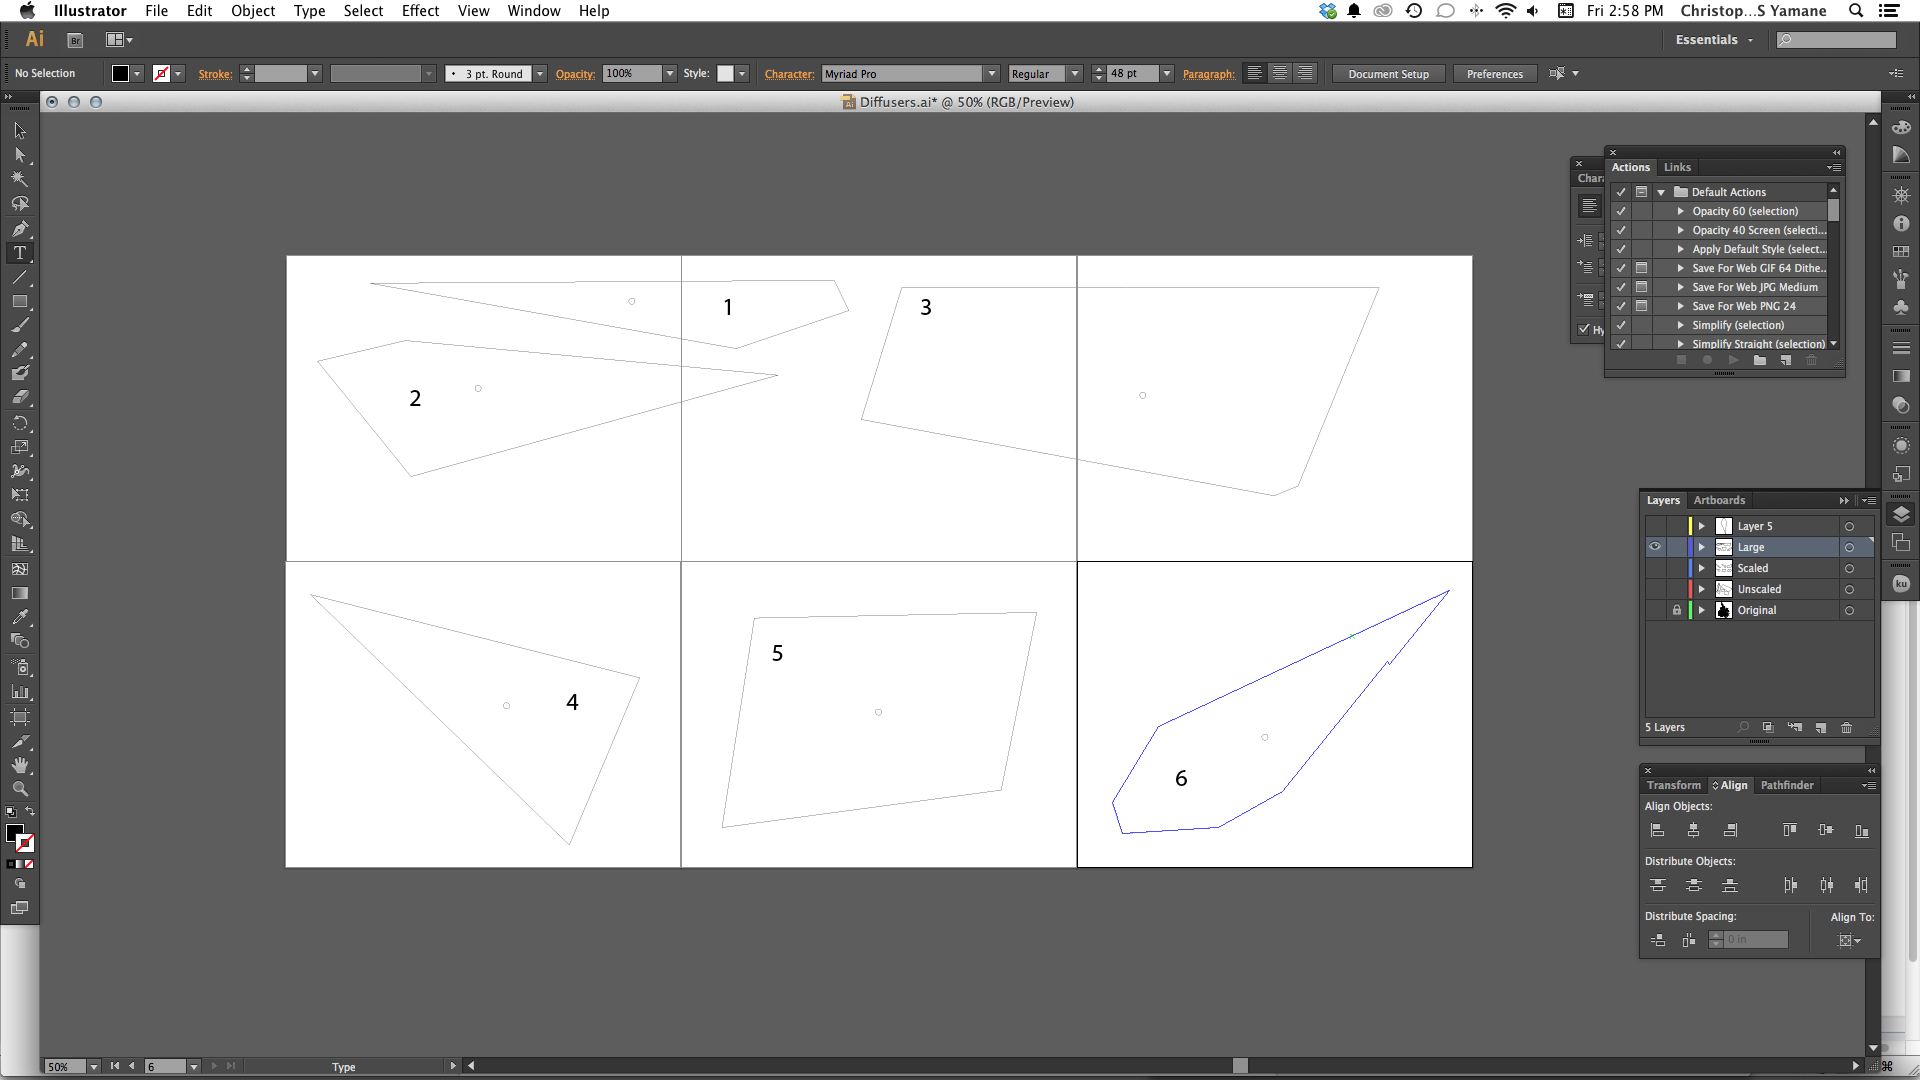
Task: Expand Layer 5 in Layers panel
Action: point(1701,526)
